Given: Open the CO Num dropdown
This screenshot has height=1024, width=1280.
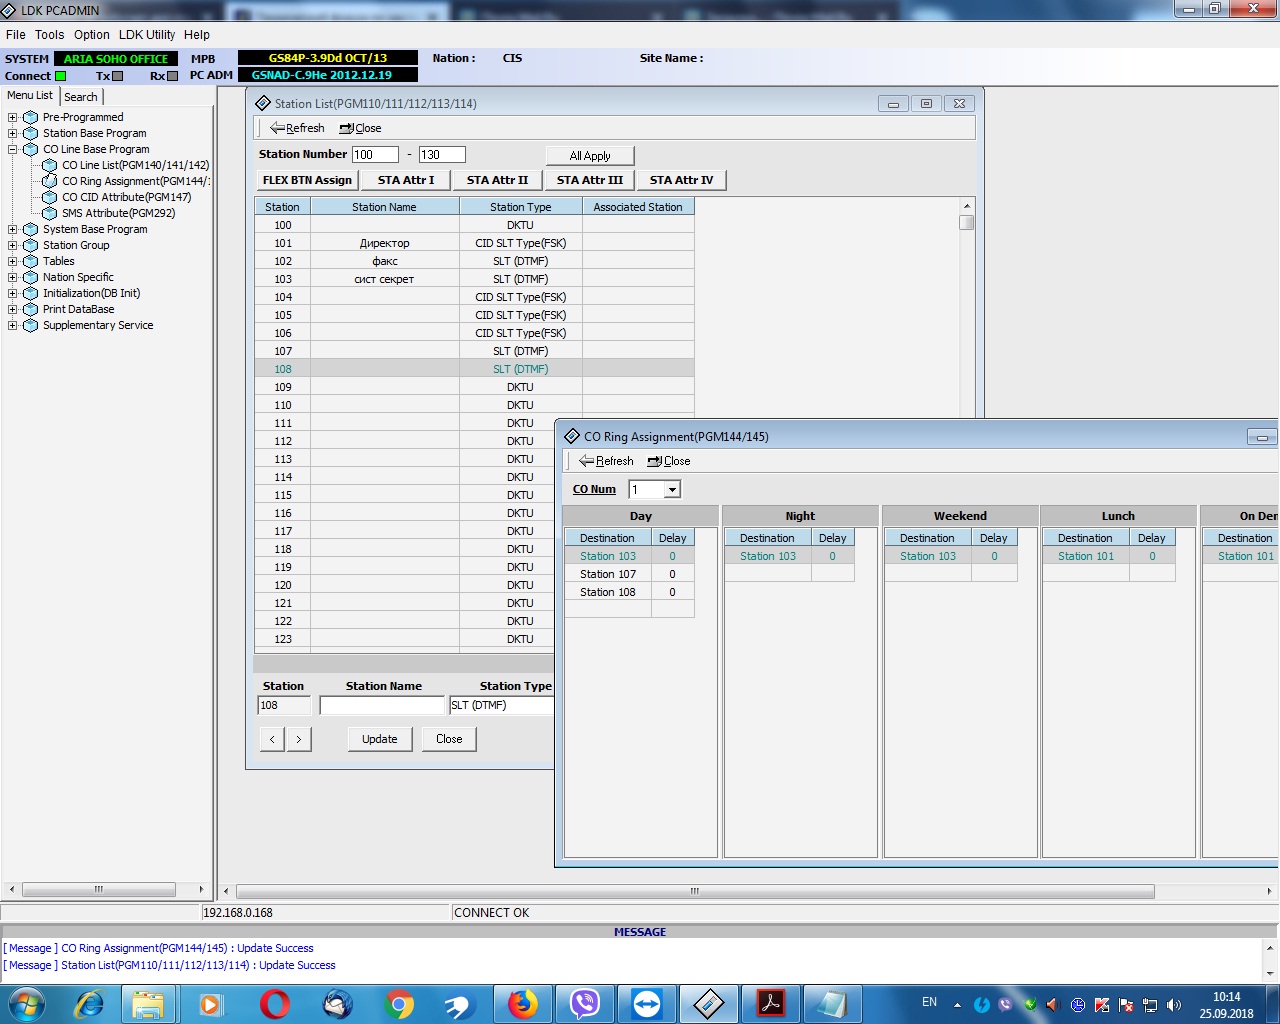Looking at the screenshot, I should (672, 489).
